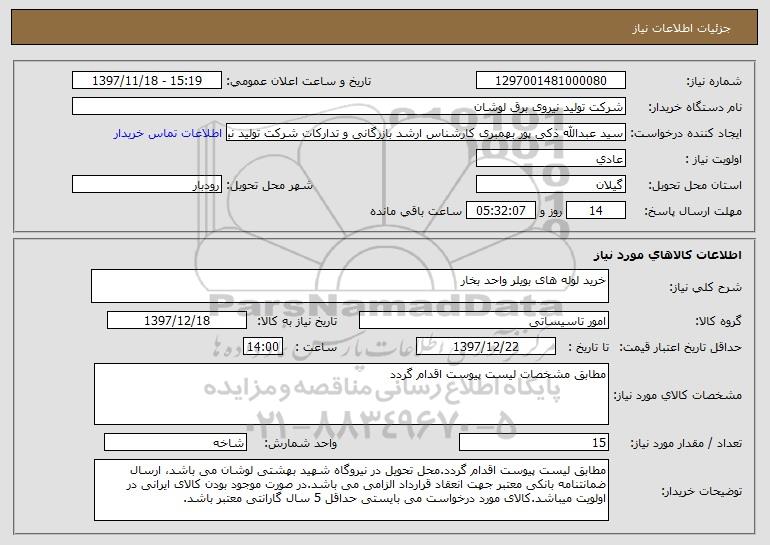Image resolution: width=770 pixels, height=545 pixels.
Task: Click the label واحد شمارش
Action: point(301,444)
